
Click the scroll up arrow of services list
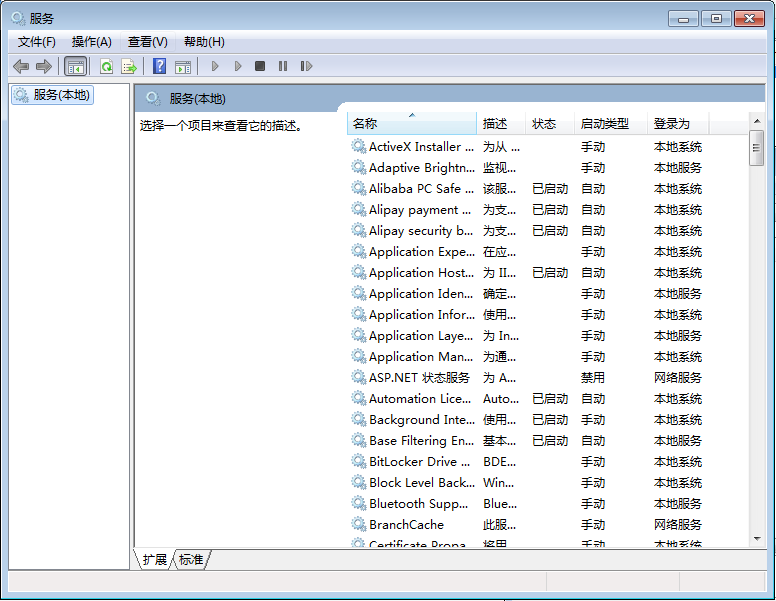coord(757,124)
